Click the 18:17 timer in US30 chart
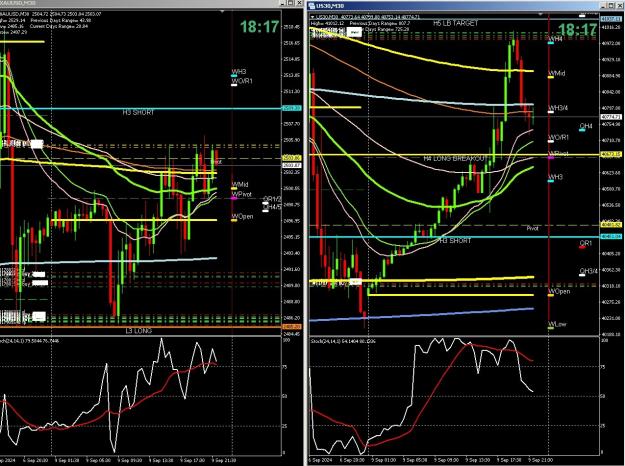The image size is (625, 466). point(578,29)
